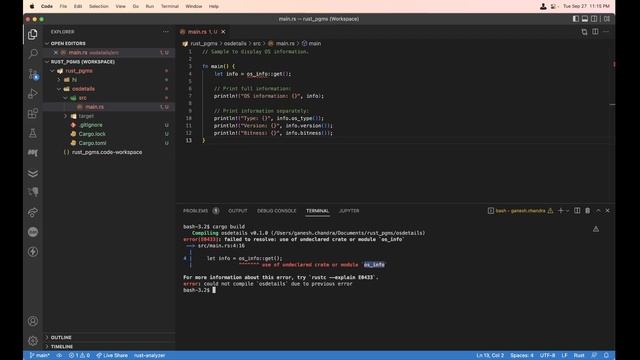Collapse the RUST_PGMS workspace section
Screen dimensions: 640x360
tap(47, 62)
